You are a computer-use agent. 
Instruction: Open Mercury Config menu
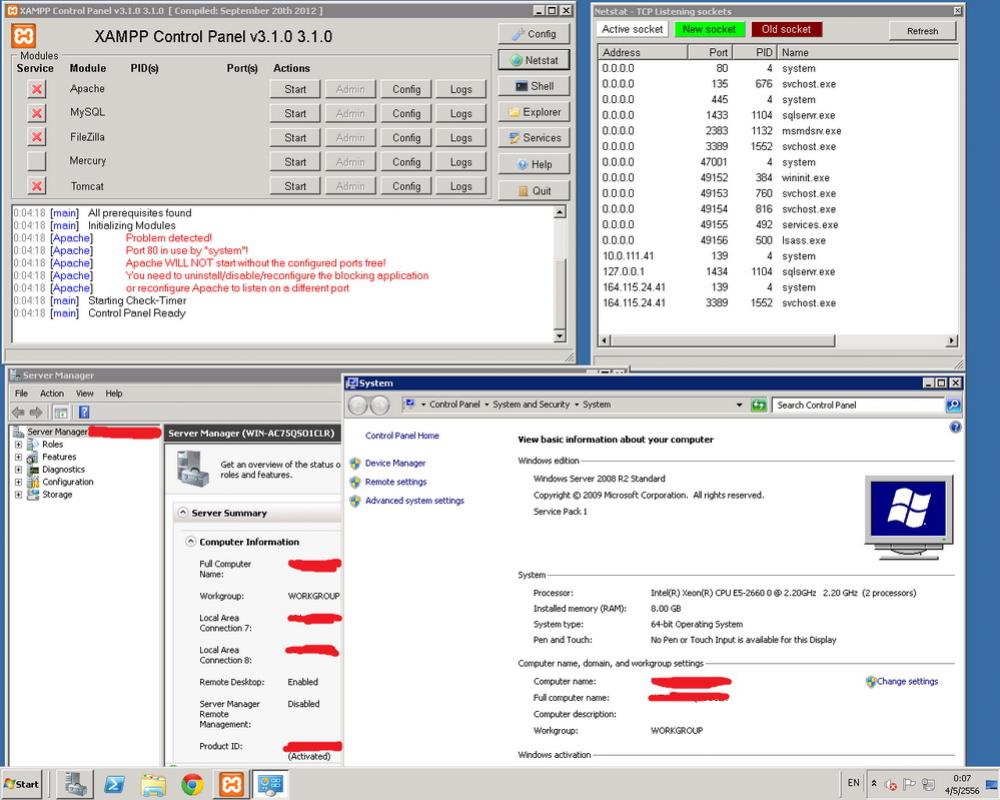tap(406, 162)
